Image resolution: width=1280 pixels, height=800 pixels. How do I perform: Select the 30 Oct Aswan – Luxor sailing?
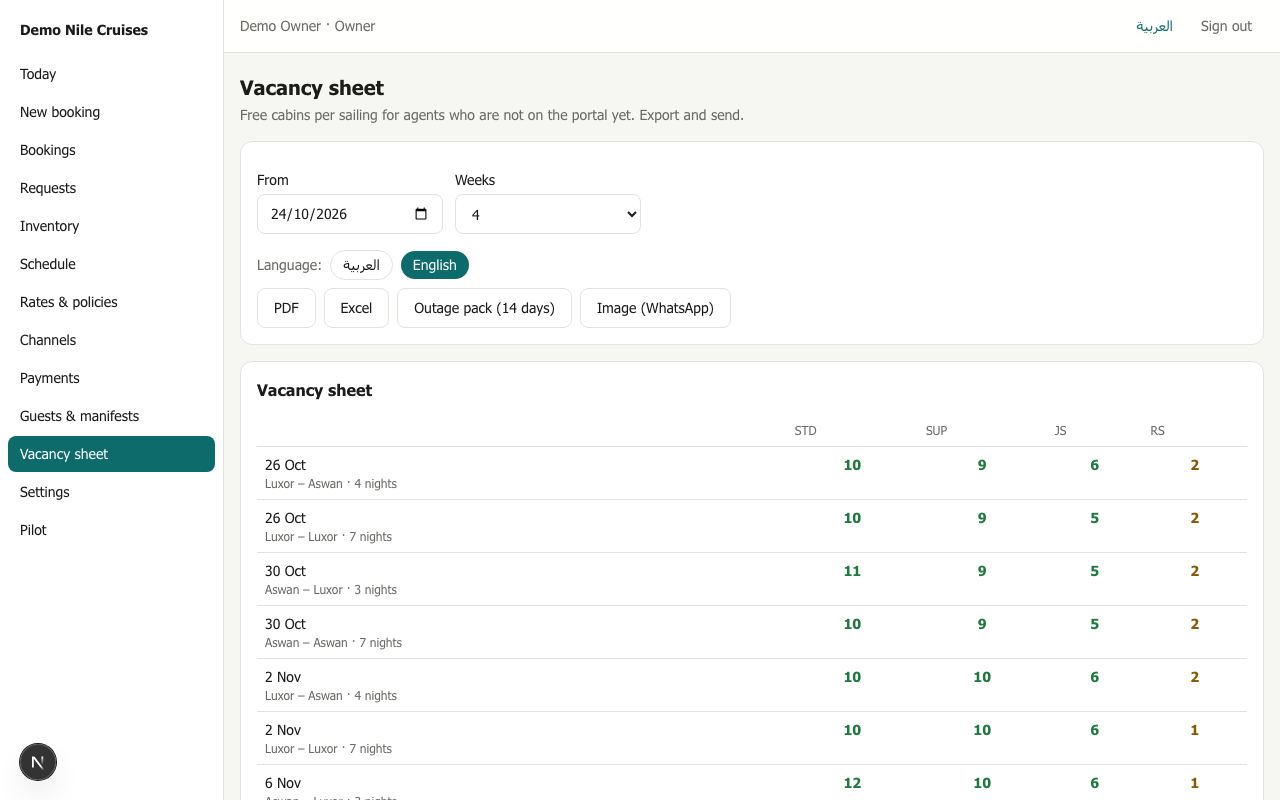(752, 579)
